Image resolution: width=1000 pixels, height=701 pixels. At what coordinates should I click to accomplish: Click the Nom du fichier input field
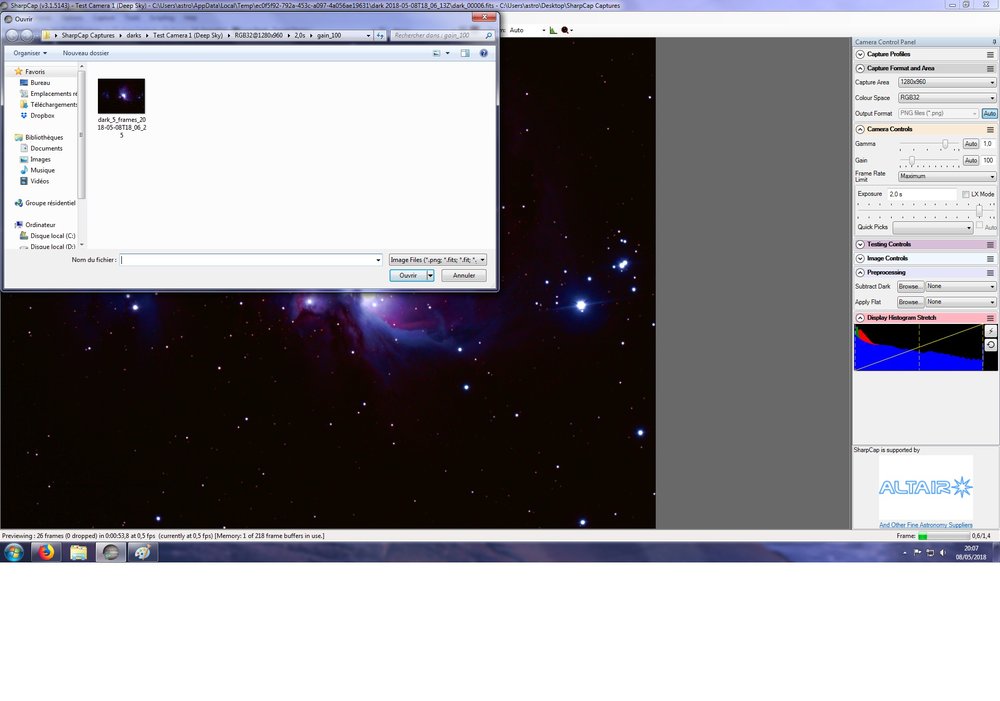(251, 260)
